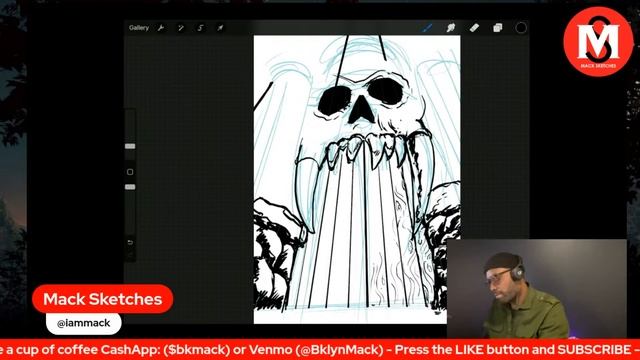Click the CashApp ($bkmack) ticker text
Screen dimensions: 640x360
tap(165, 350)
